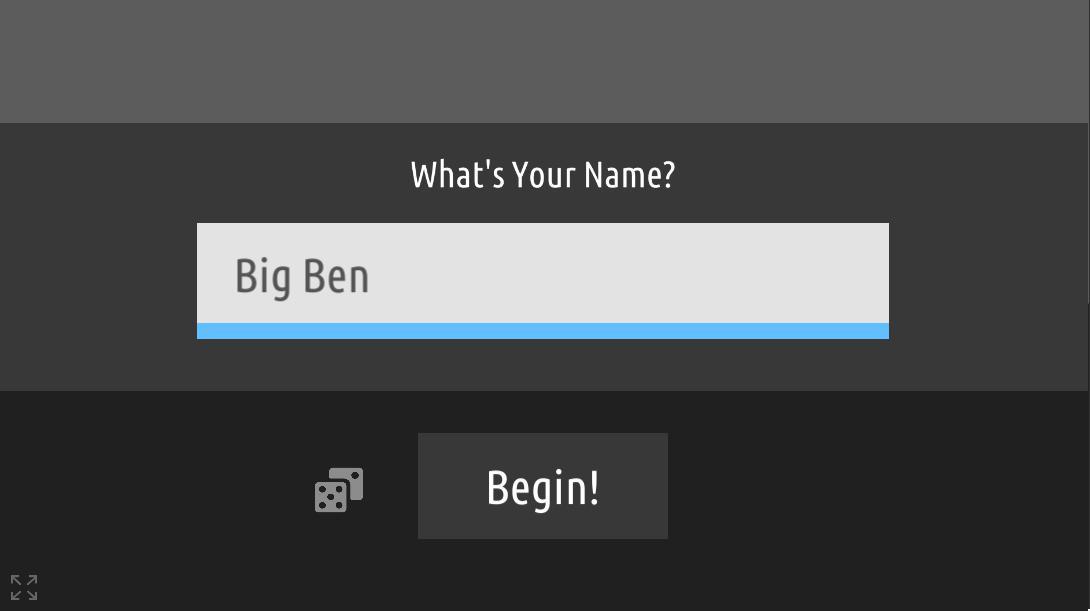Viewport: 1090px width, 611px height.
Task: Select the grey dice pair icon
Action: pyautogui.click(x=339, y=489)
